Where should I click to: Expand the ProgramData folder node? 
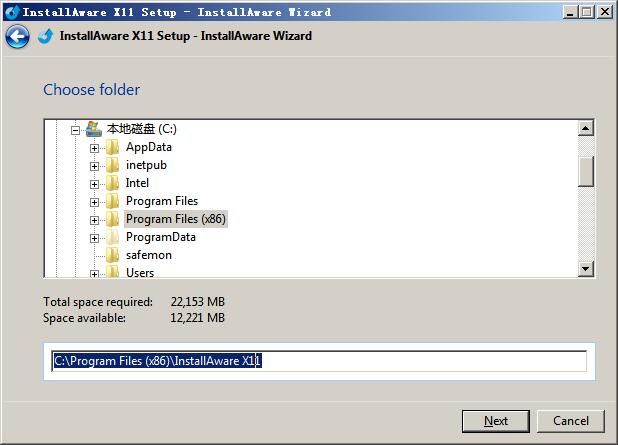tap(94, 238)
